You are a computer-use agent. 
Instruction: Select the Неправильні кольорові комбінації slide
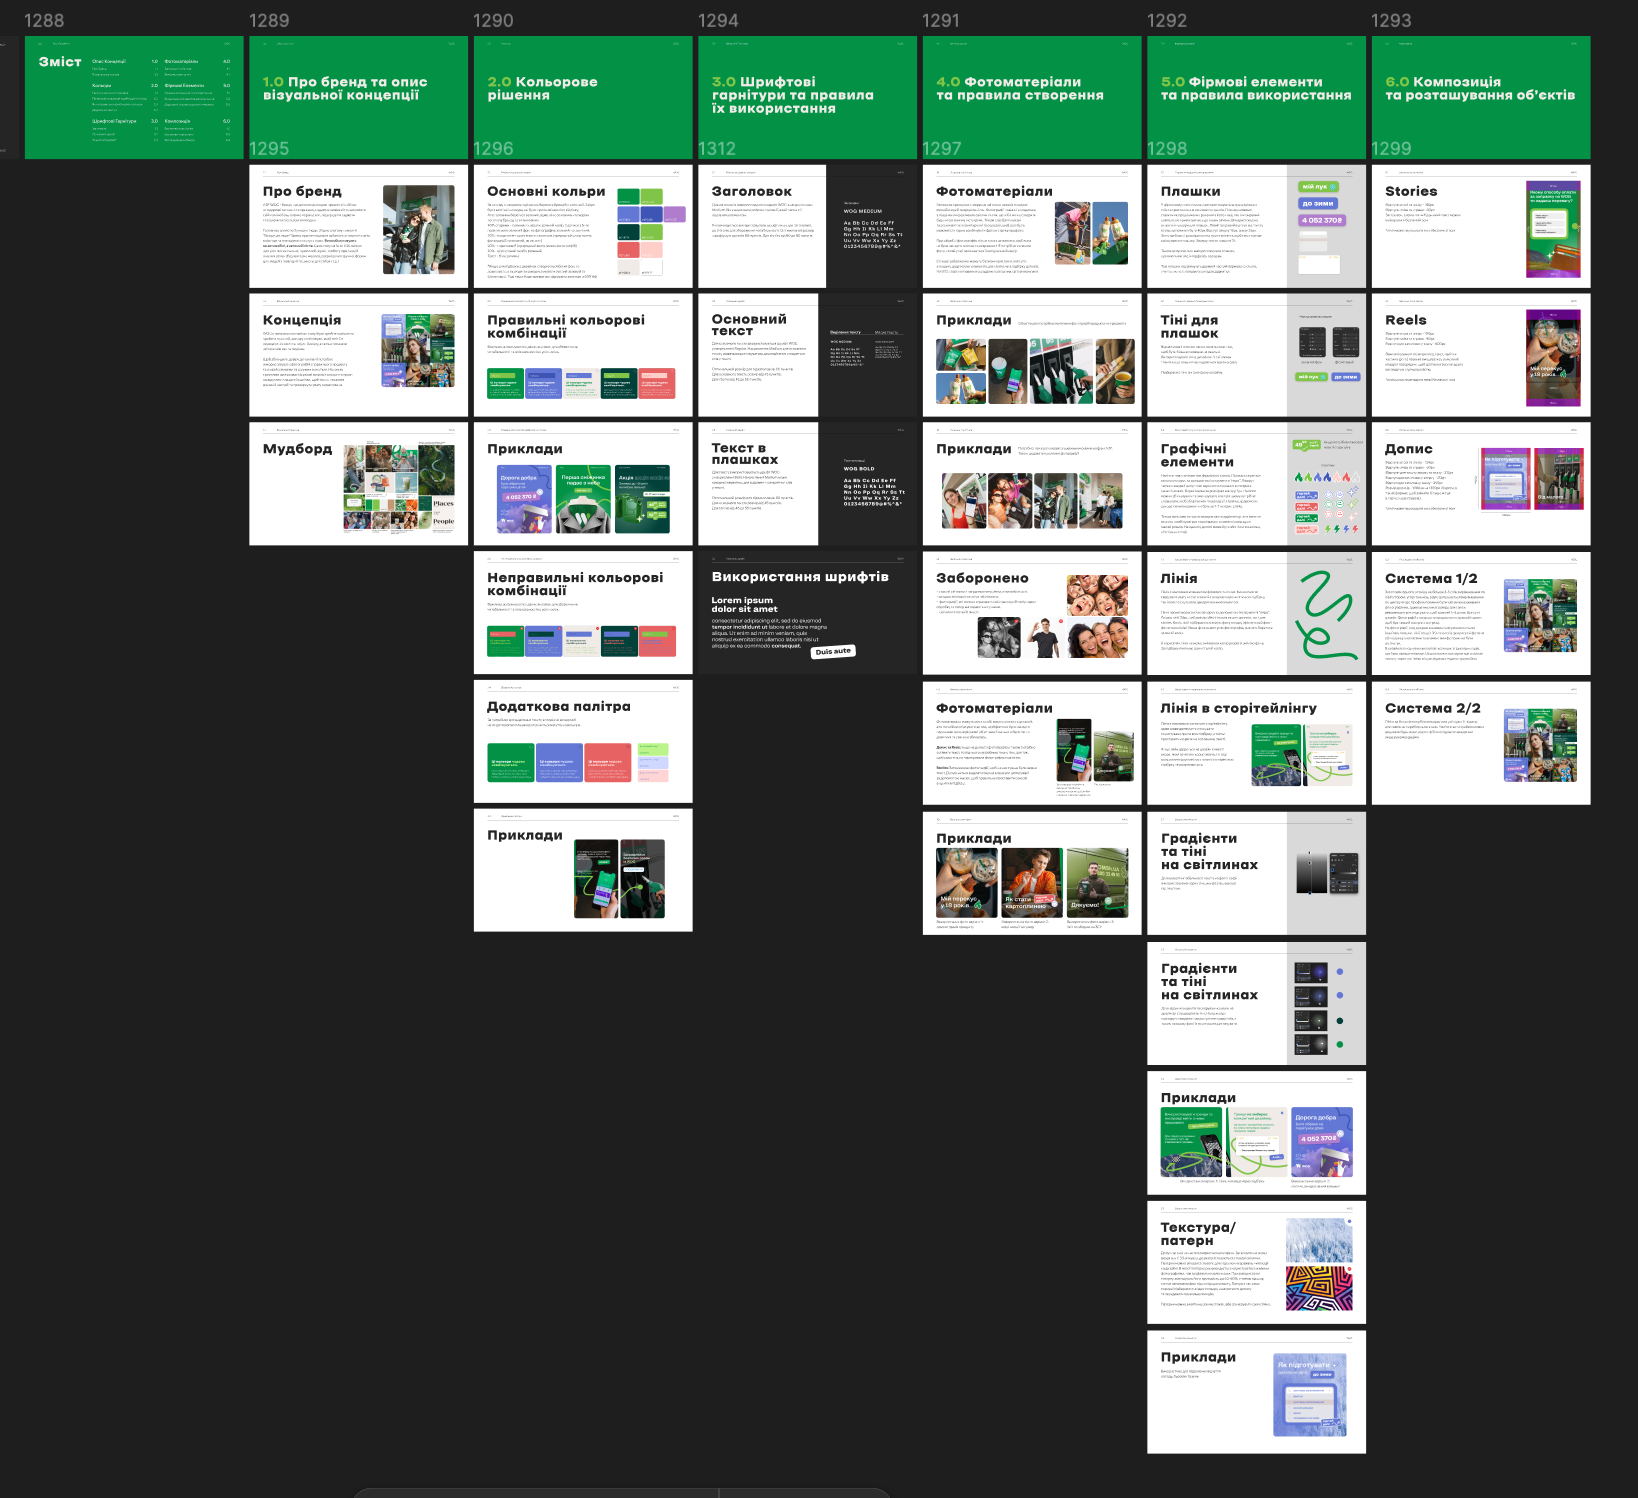coord(582,612)
